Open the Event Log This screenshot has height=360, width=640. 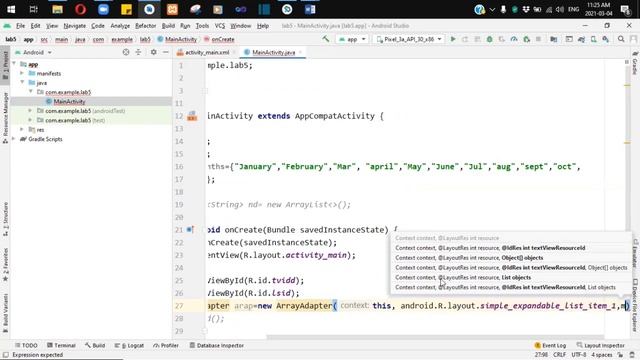(x=550, y=345)
